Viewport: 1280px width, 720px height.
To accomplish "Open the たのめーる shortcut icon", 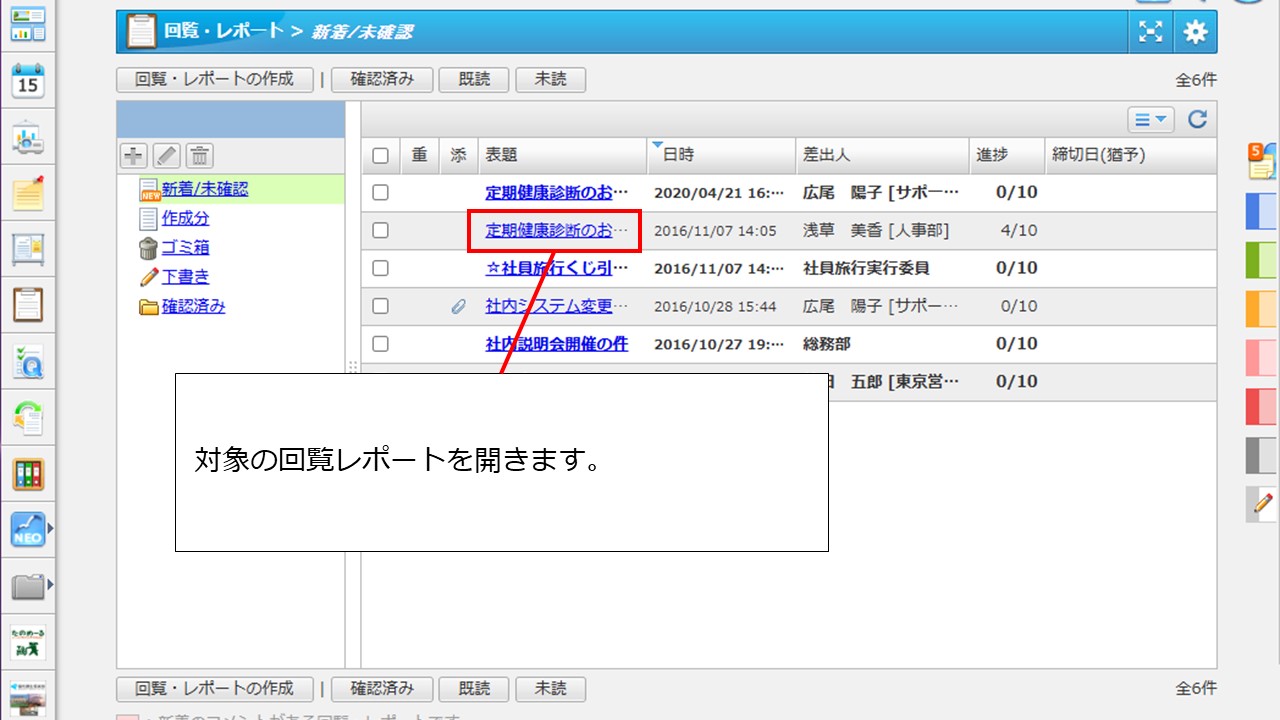I will (x=28, y=642).
